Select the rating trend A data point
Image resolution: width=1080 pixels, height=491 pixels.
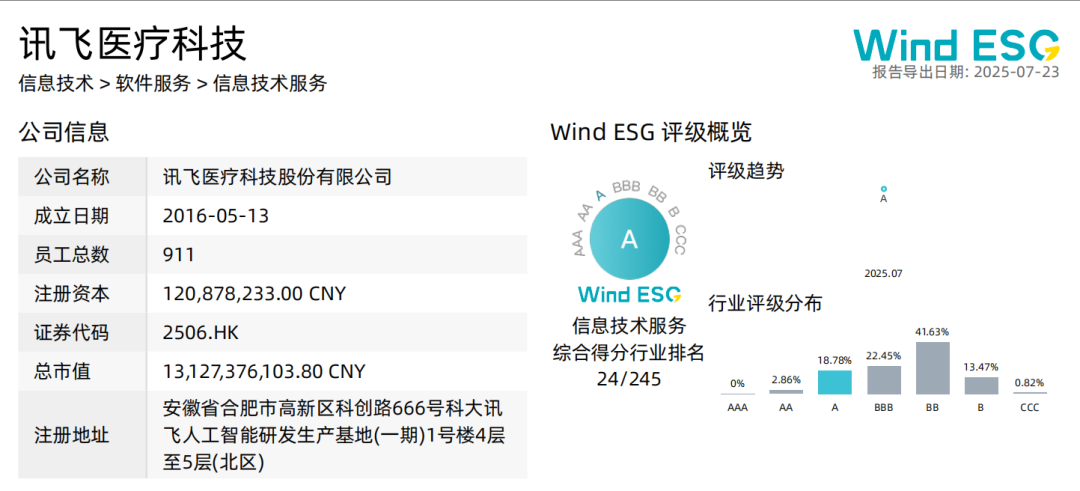click(884, 188)
